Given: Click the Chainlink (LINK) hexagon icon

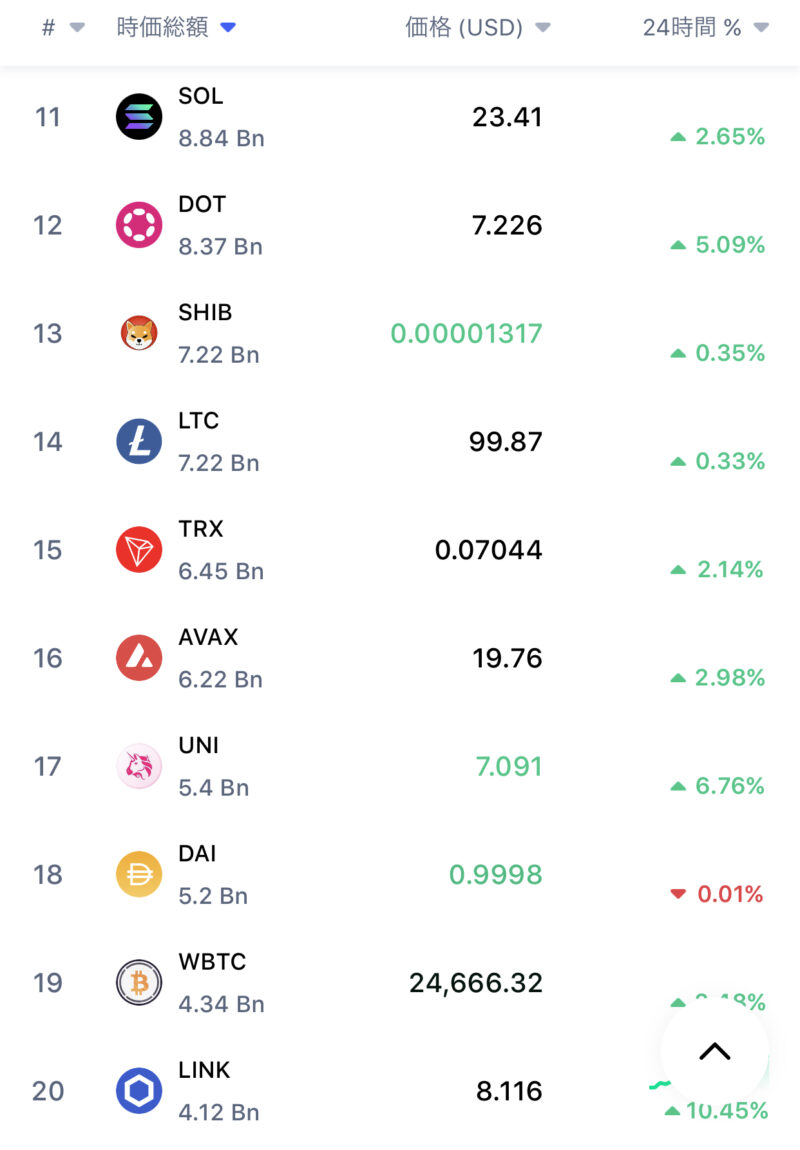Looking at the screenshot, I should [x=139, y=1091].
